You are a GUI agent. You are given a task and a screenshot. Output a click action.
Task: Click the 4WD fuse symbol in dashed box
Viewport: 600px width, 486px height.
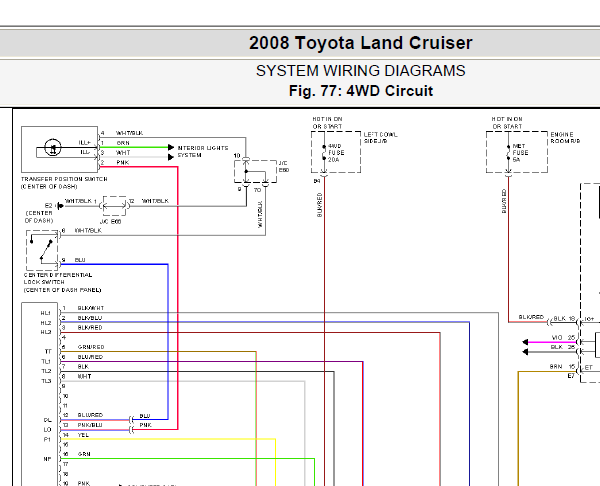pos(324,152)
